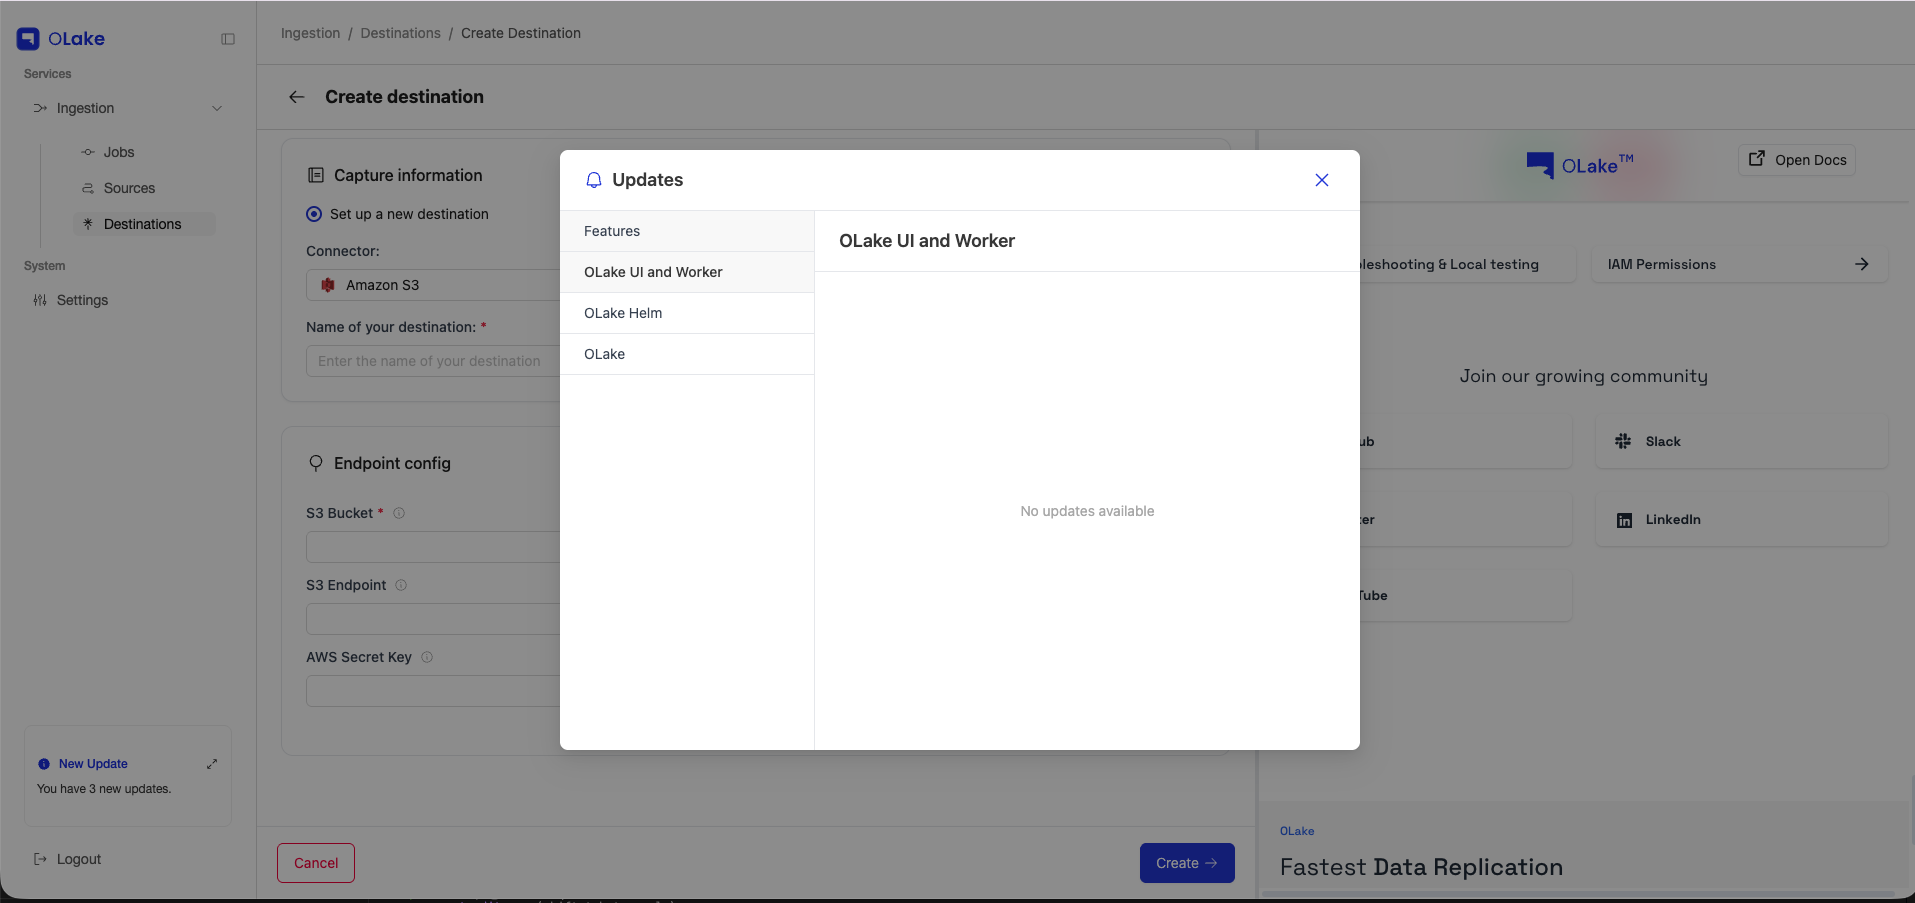This screenshot has width=1915, height=903.
Task: Click the Cancel button
Action: (316, 863)
